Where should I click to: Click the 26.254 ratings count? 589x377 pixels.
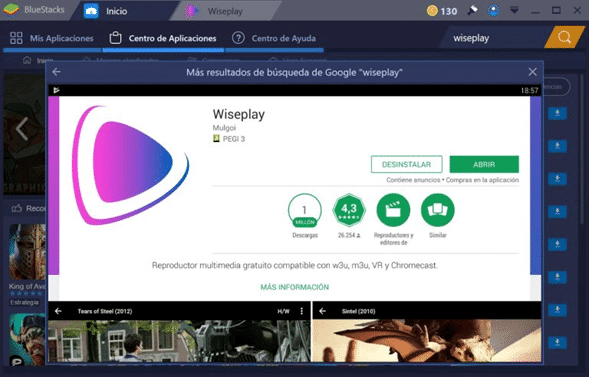(349, 235)
